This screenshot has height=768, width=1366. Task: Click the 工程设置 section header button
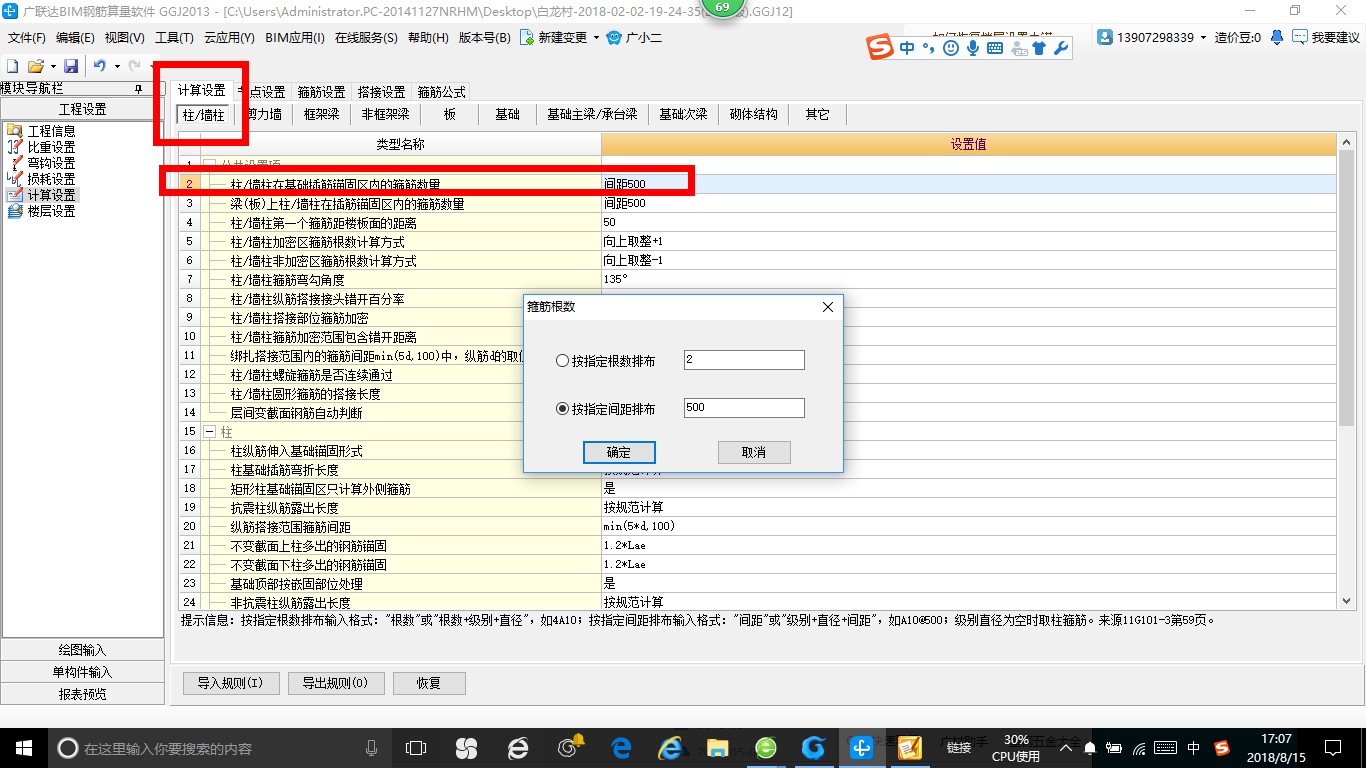(82, 109)
